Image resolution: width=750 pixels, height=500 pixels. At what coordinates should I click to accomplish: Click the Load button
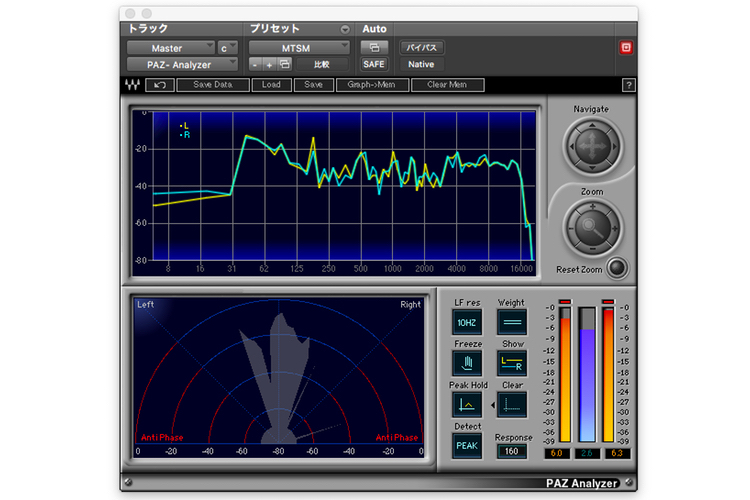click(x=271, y=85)
